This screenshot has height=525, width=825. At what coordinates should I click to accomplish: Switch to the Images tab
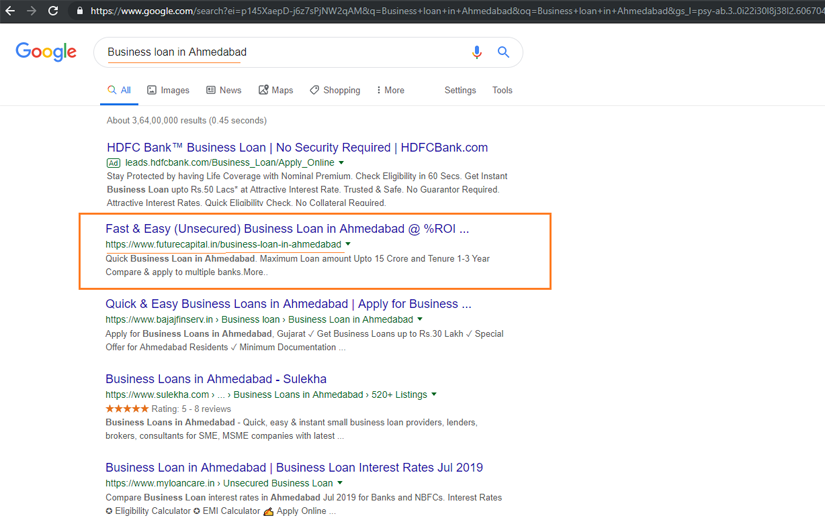point(168,90)
